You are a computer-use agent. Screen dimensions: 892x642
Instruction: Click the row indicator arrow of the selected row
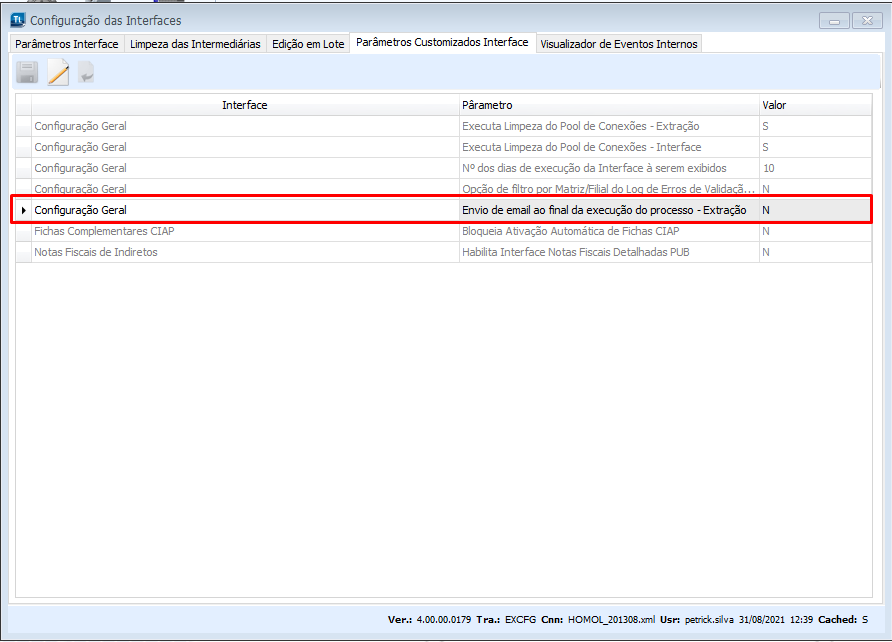[23, 210]
